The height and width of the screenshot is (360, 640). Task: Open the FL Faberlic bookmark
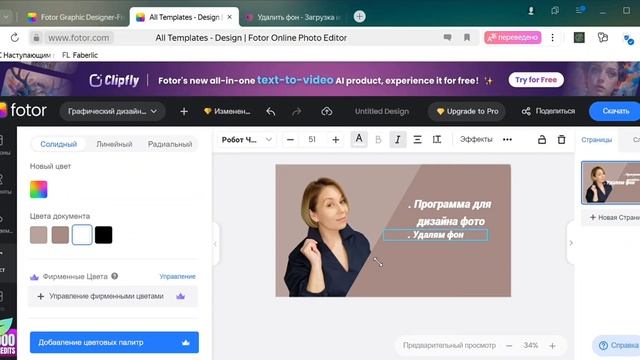click(80, 55)
